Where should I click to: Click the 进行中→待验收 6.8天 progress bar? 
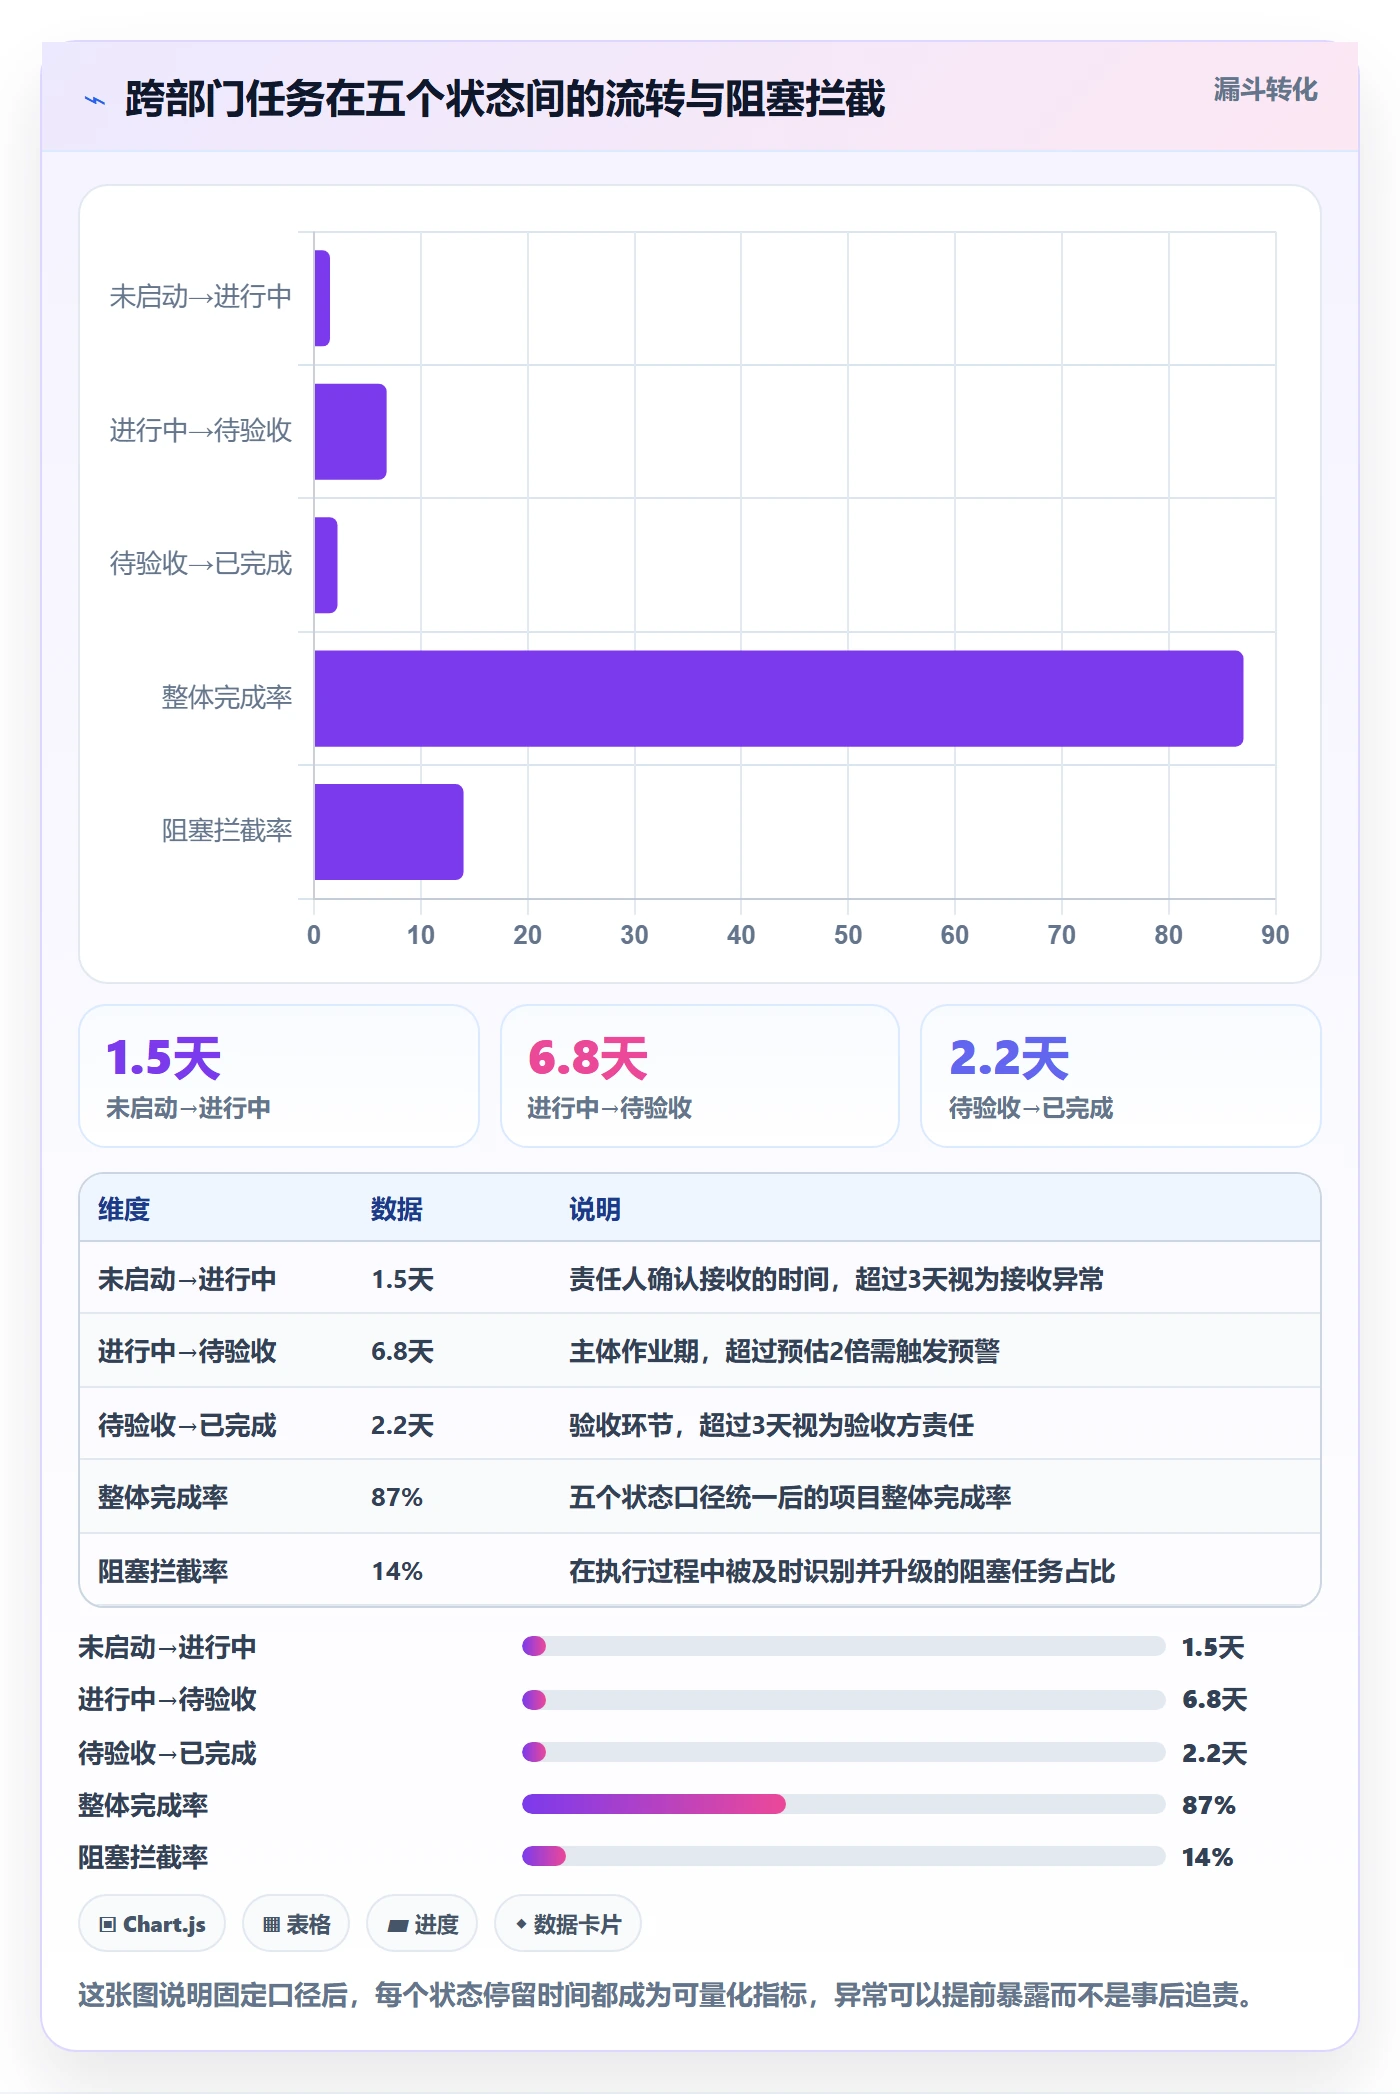(843, 1699)
